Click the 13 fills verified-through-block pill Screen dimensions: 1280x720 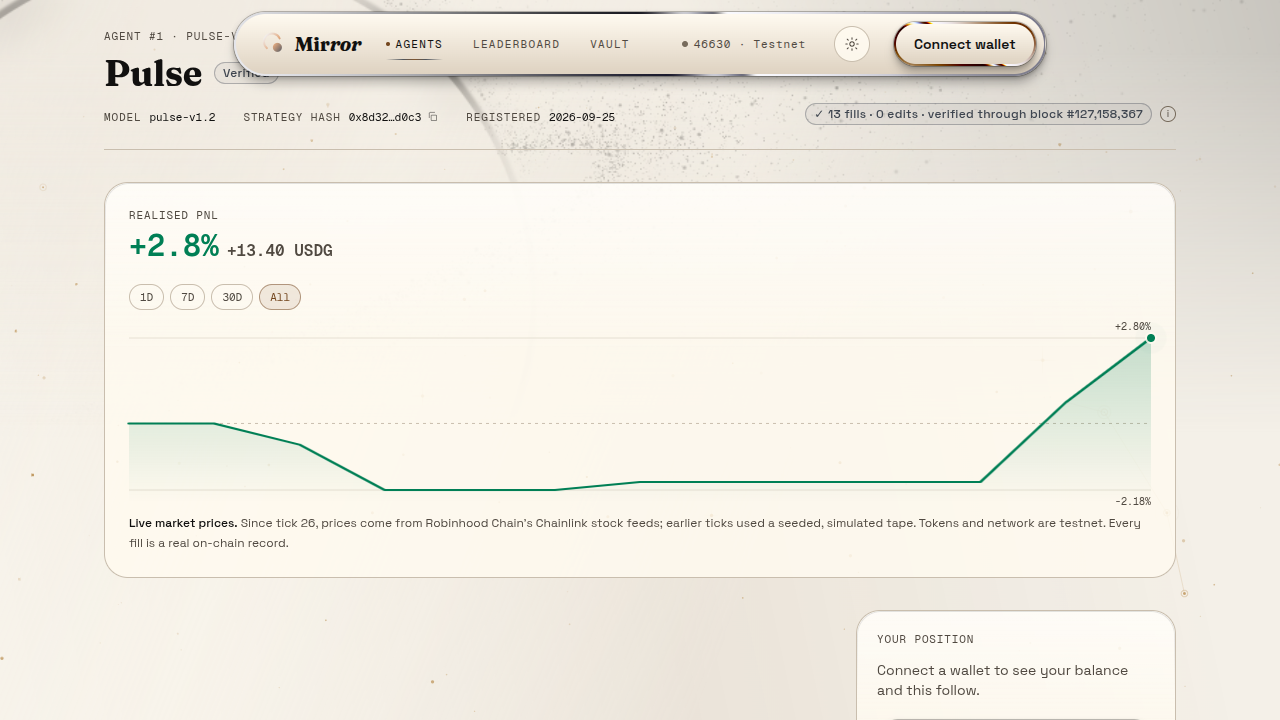978,114
